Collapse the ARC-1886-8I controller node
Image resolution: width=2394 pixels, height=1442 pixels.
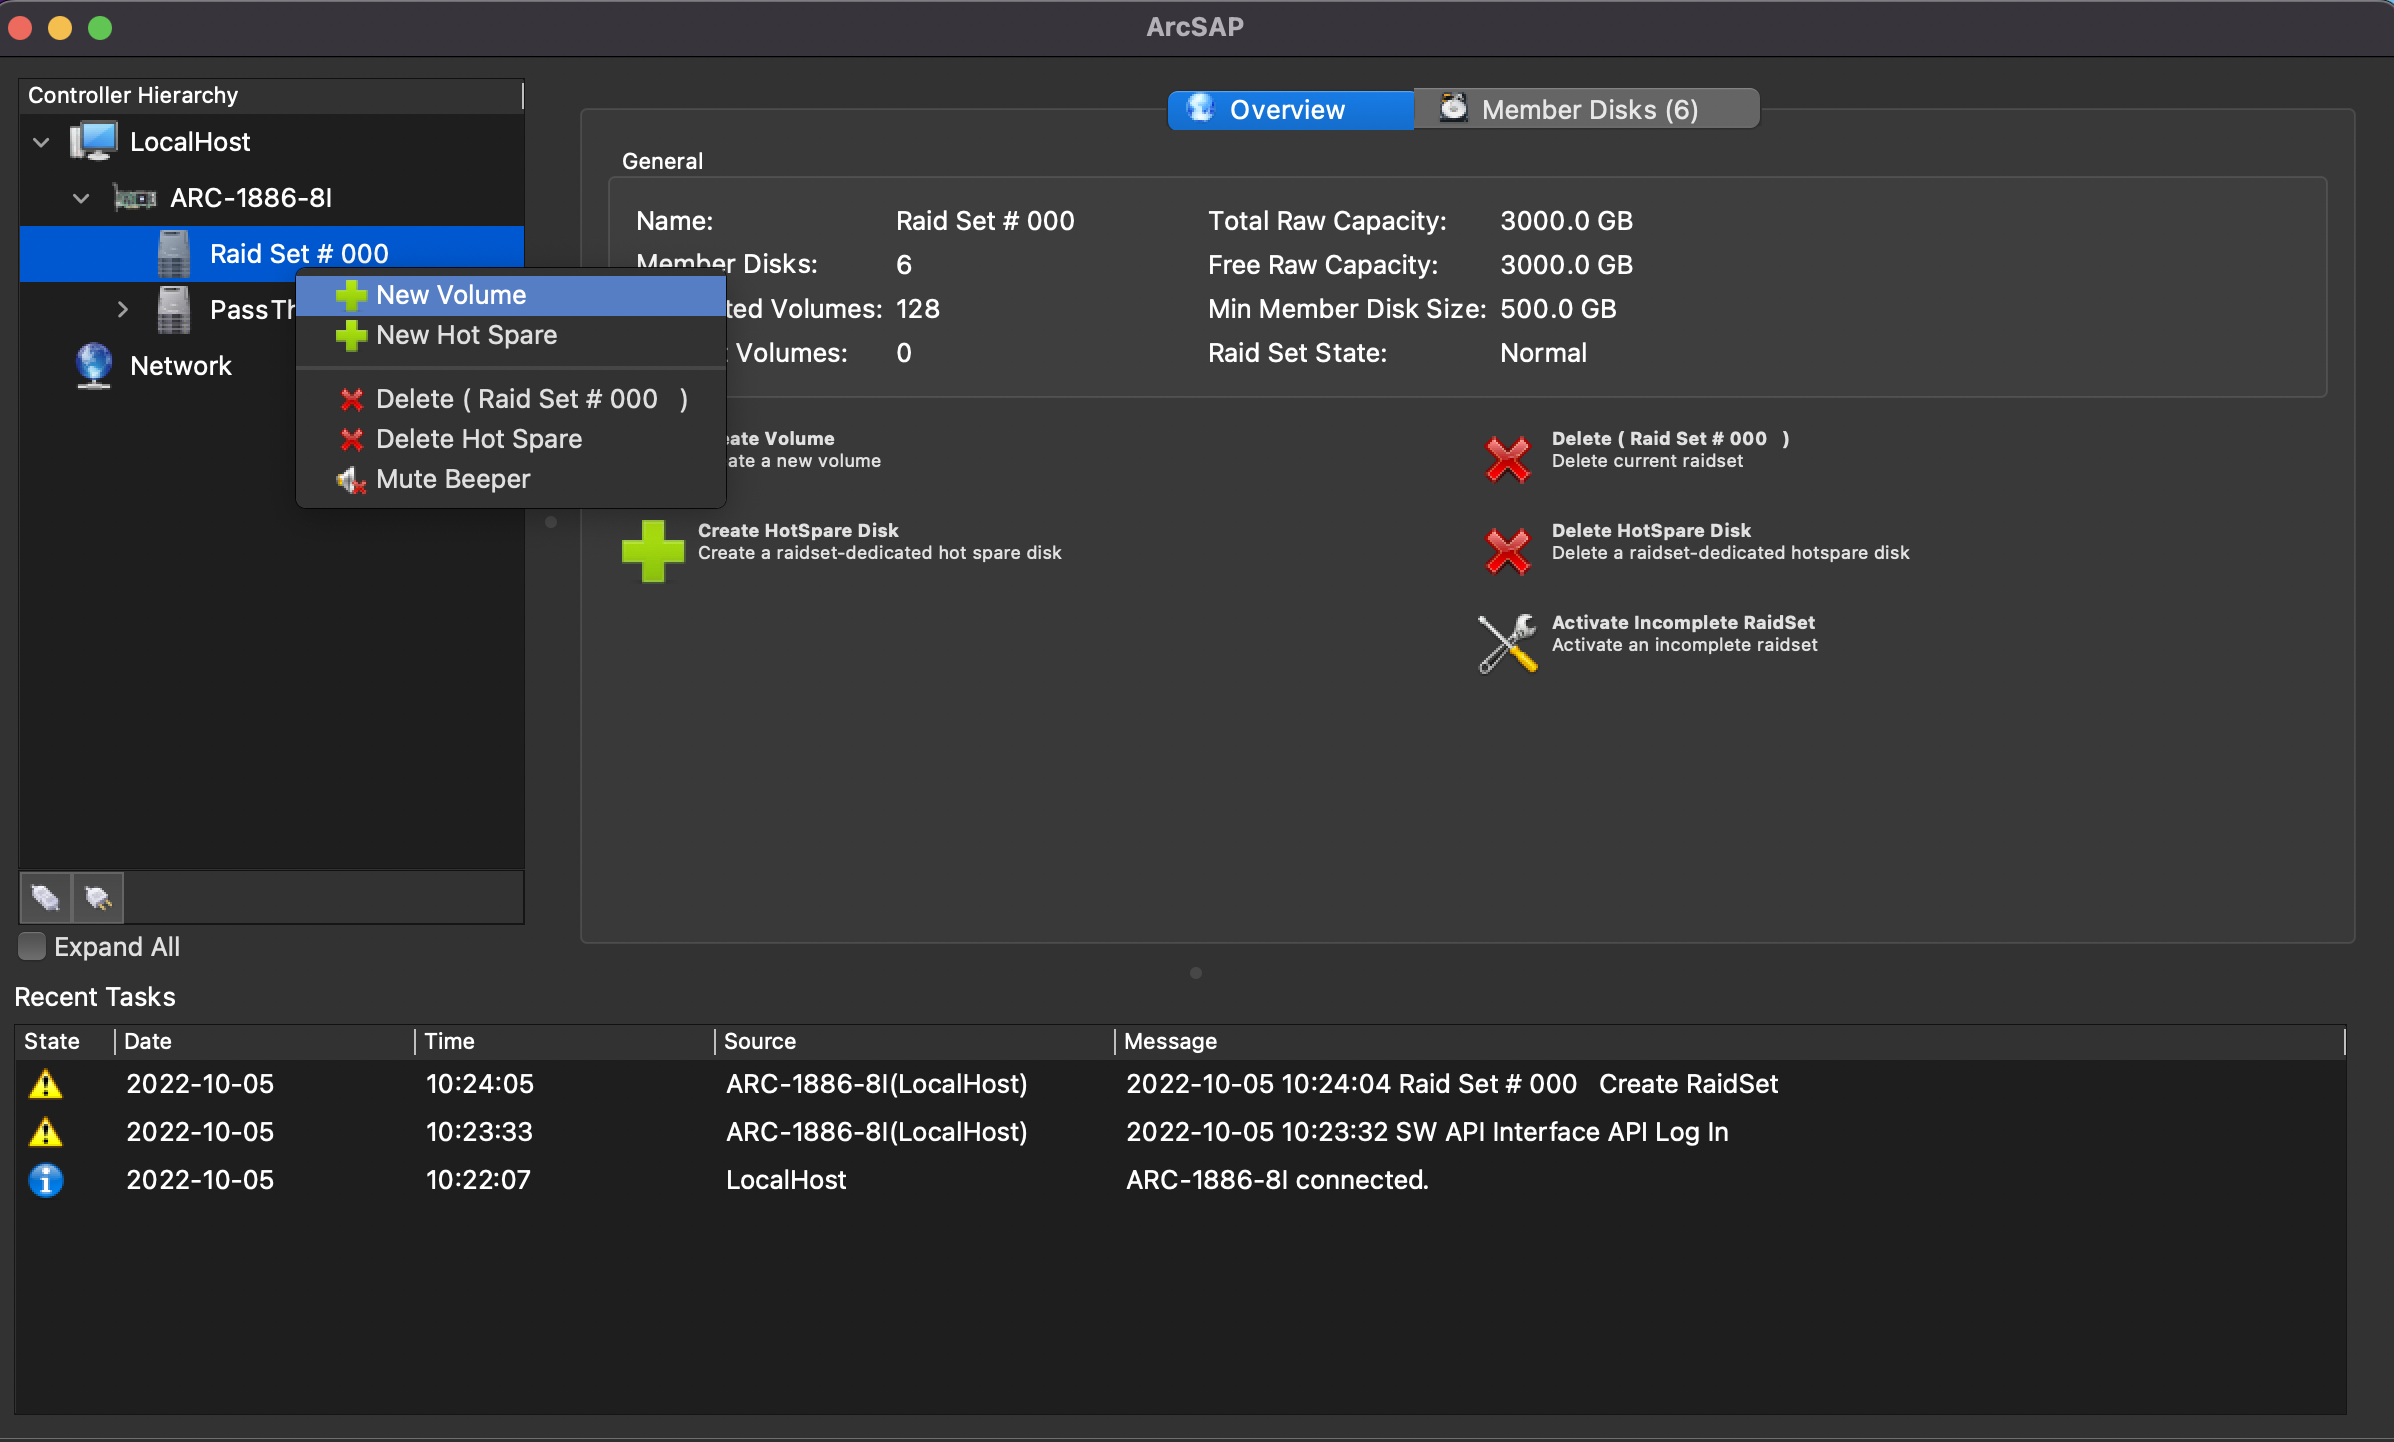point(81,198)
